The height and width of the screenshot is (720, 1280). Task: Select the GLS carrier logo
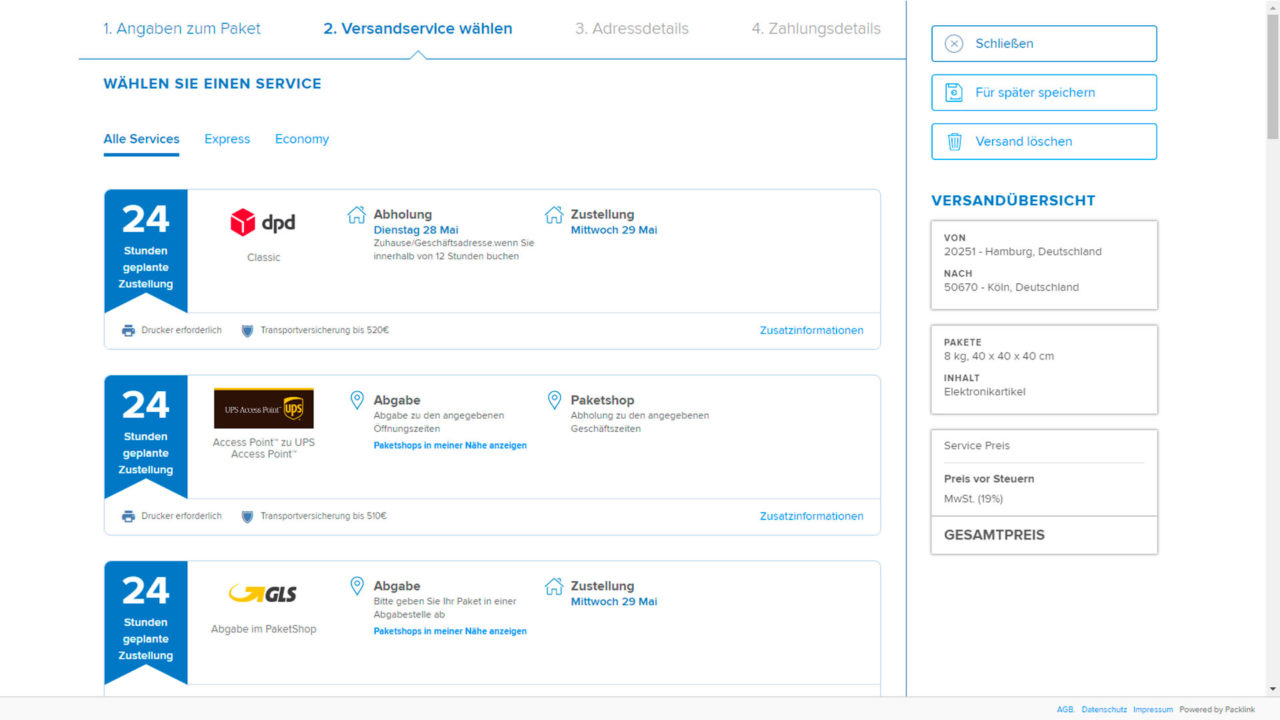click(263, 593)
